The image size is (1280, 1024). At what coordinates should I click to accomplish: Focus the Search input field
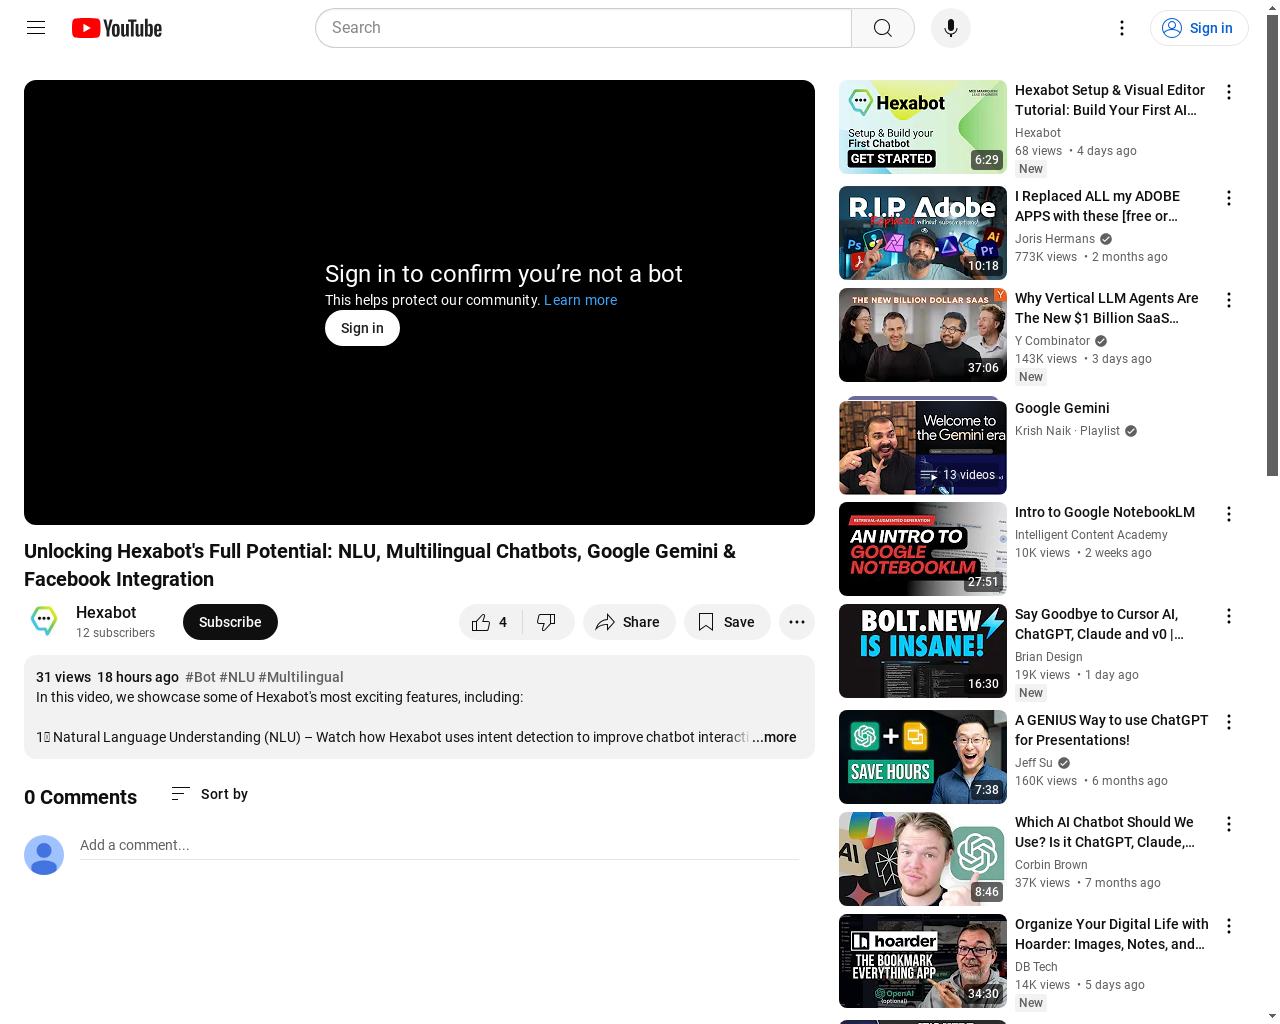coord(583,28)
